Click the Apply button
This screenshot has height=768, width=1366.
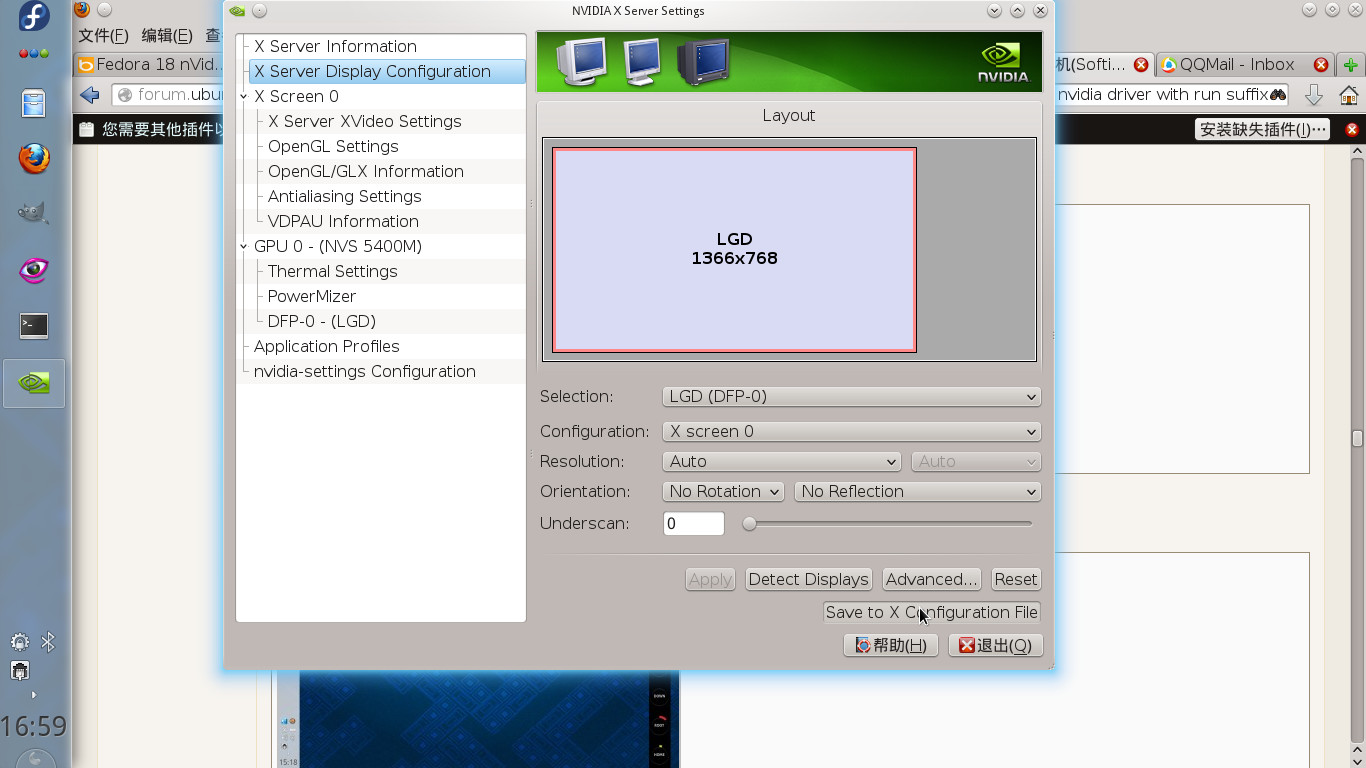[x=711, y=580]
